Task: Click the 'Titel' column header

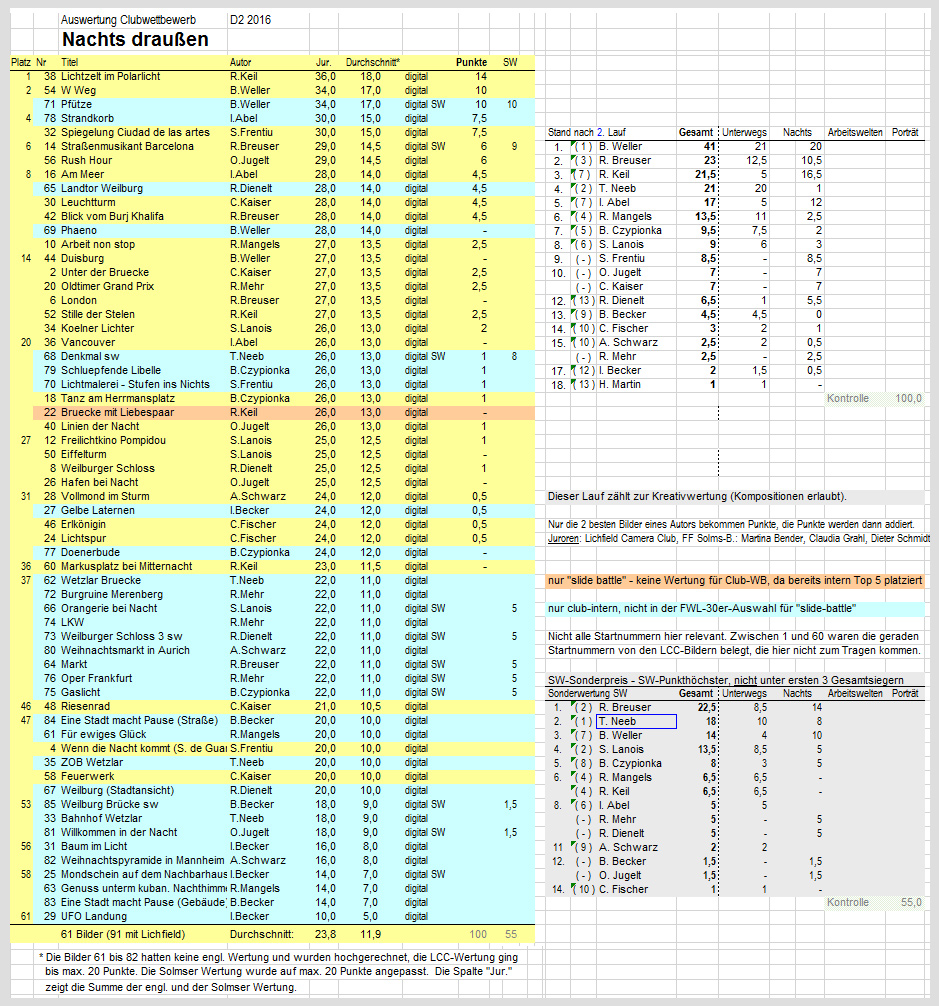Action: point(69,62)
